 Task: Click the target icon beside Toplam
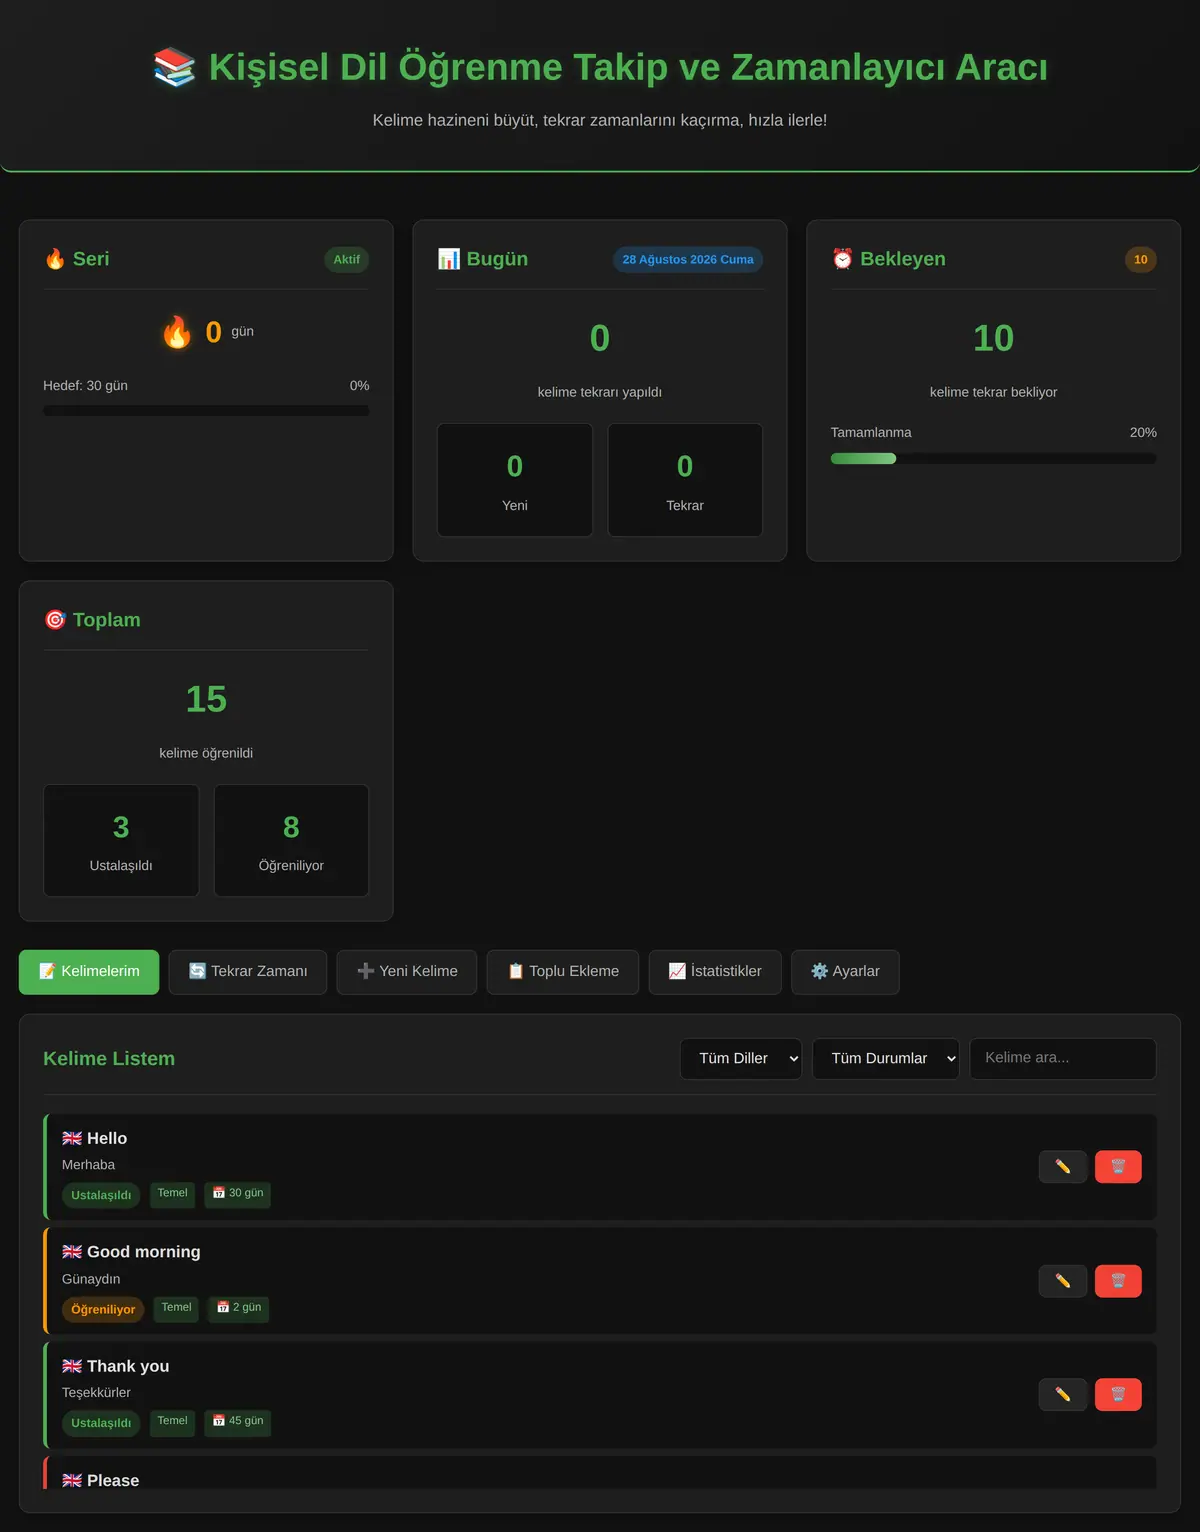55,620
